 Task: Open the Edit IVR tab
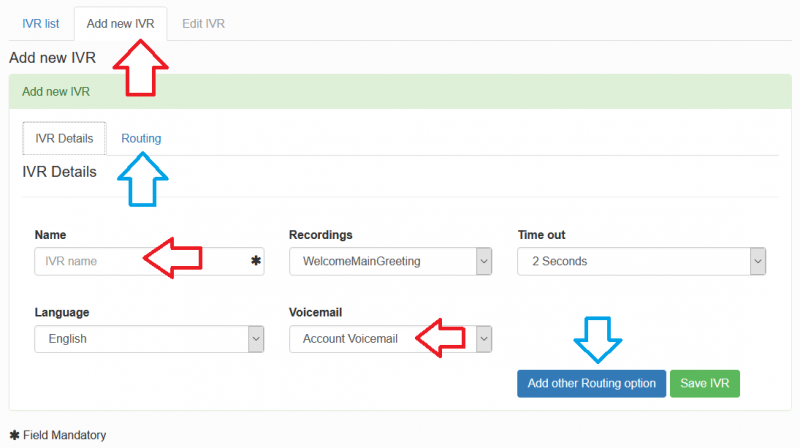[204, 23]
